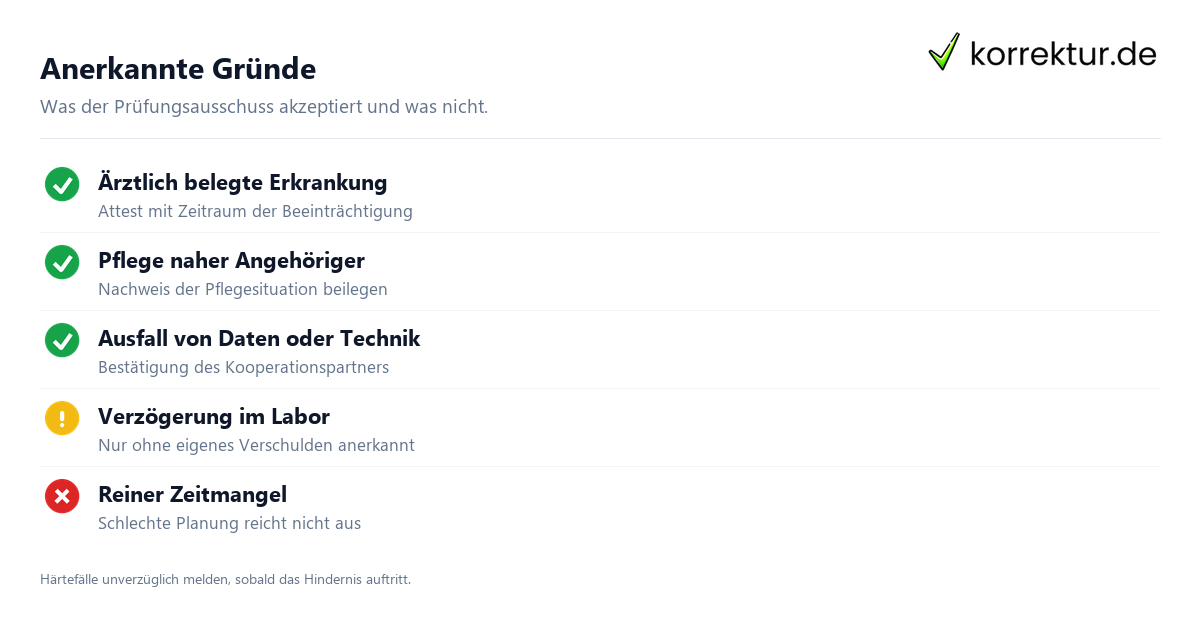Image resolution: width=1200 pixels, height=630 pixels.
Task: Select the Pflege naher Angehöriger heading
Action: pos(231,261)
